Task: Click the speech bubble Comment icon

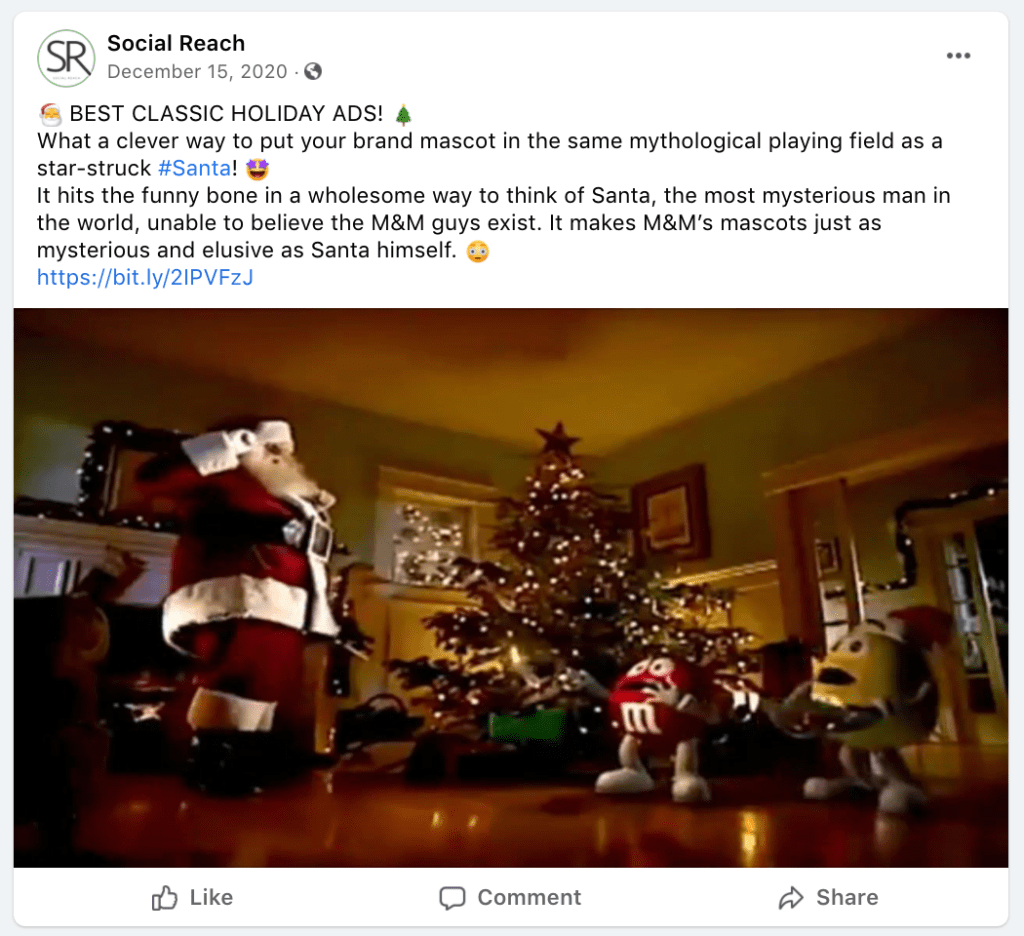Action: click(452, 898)
